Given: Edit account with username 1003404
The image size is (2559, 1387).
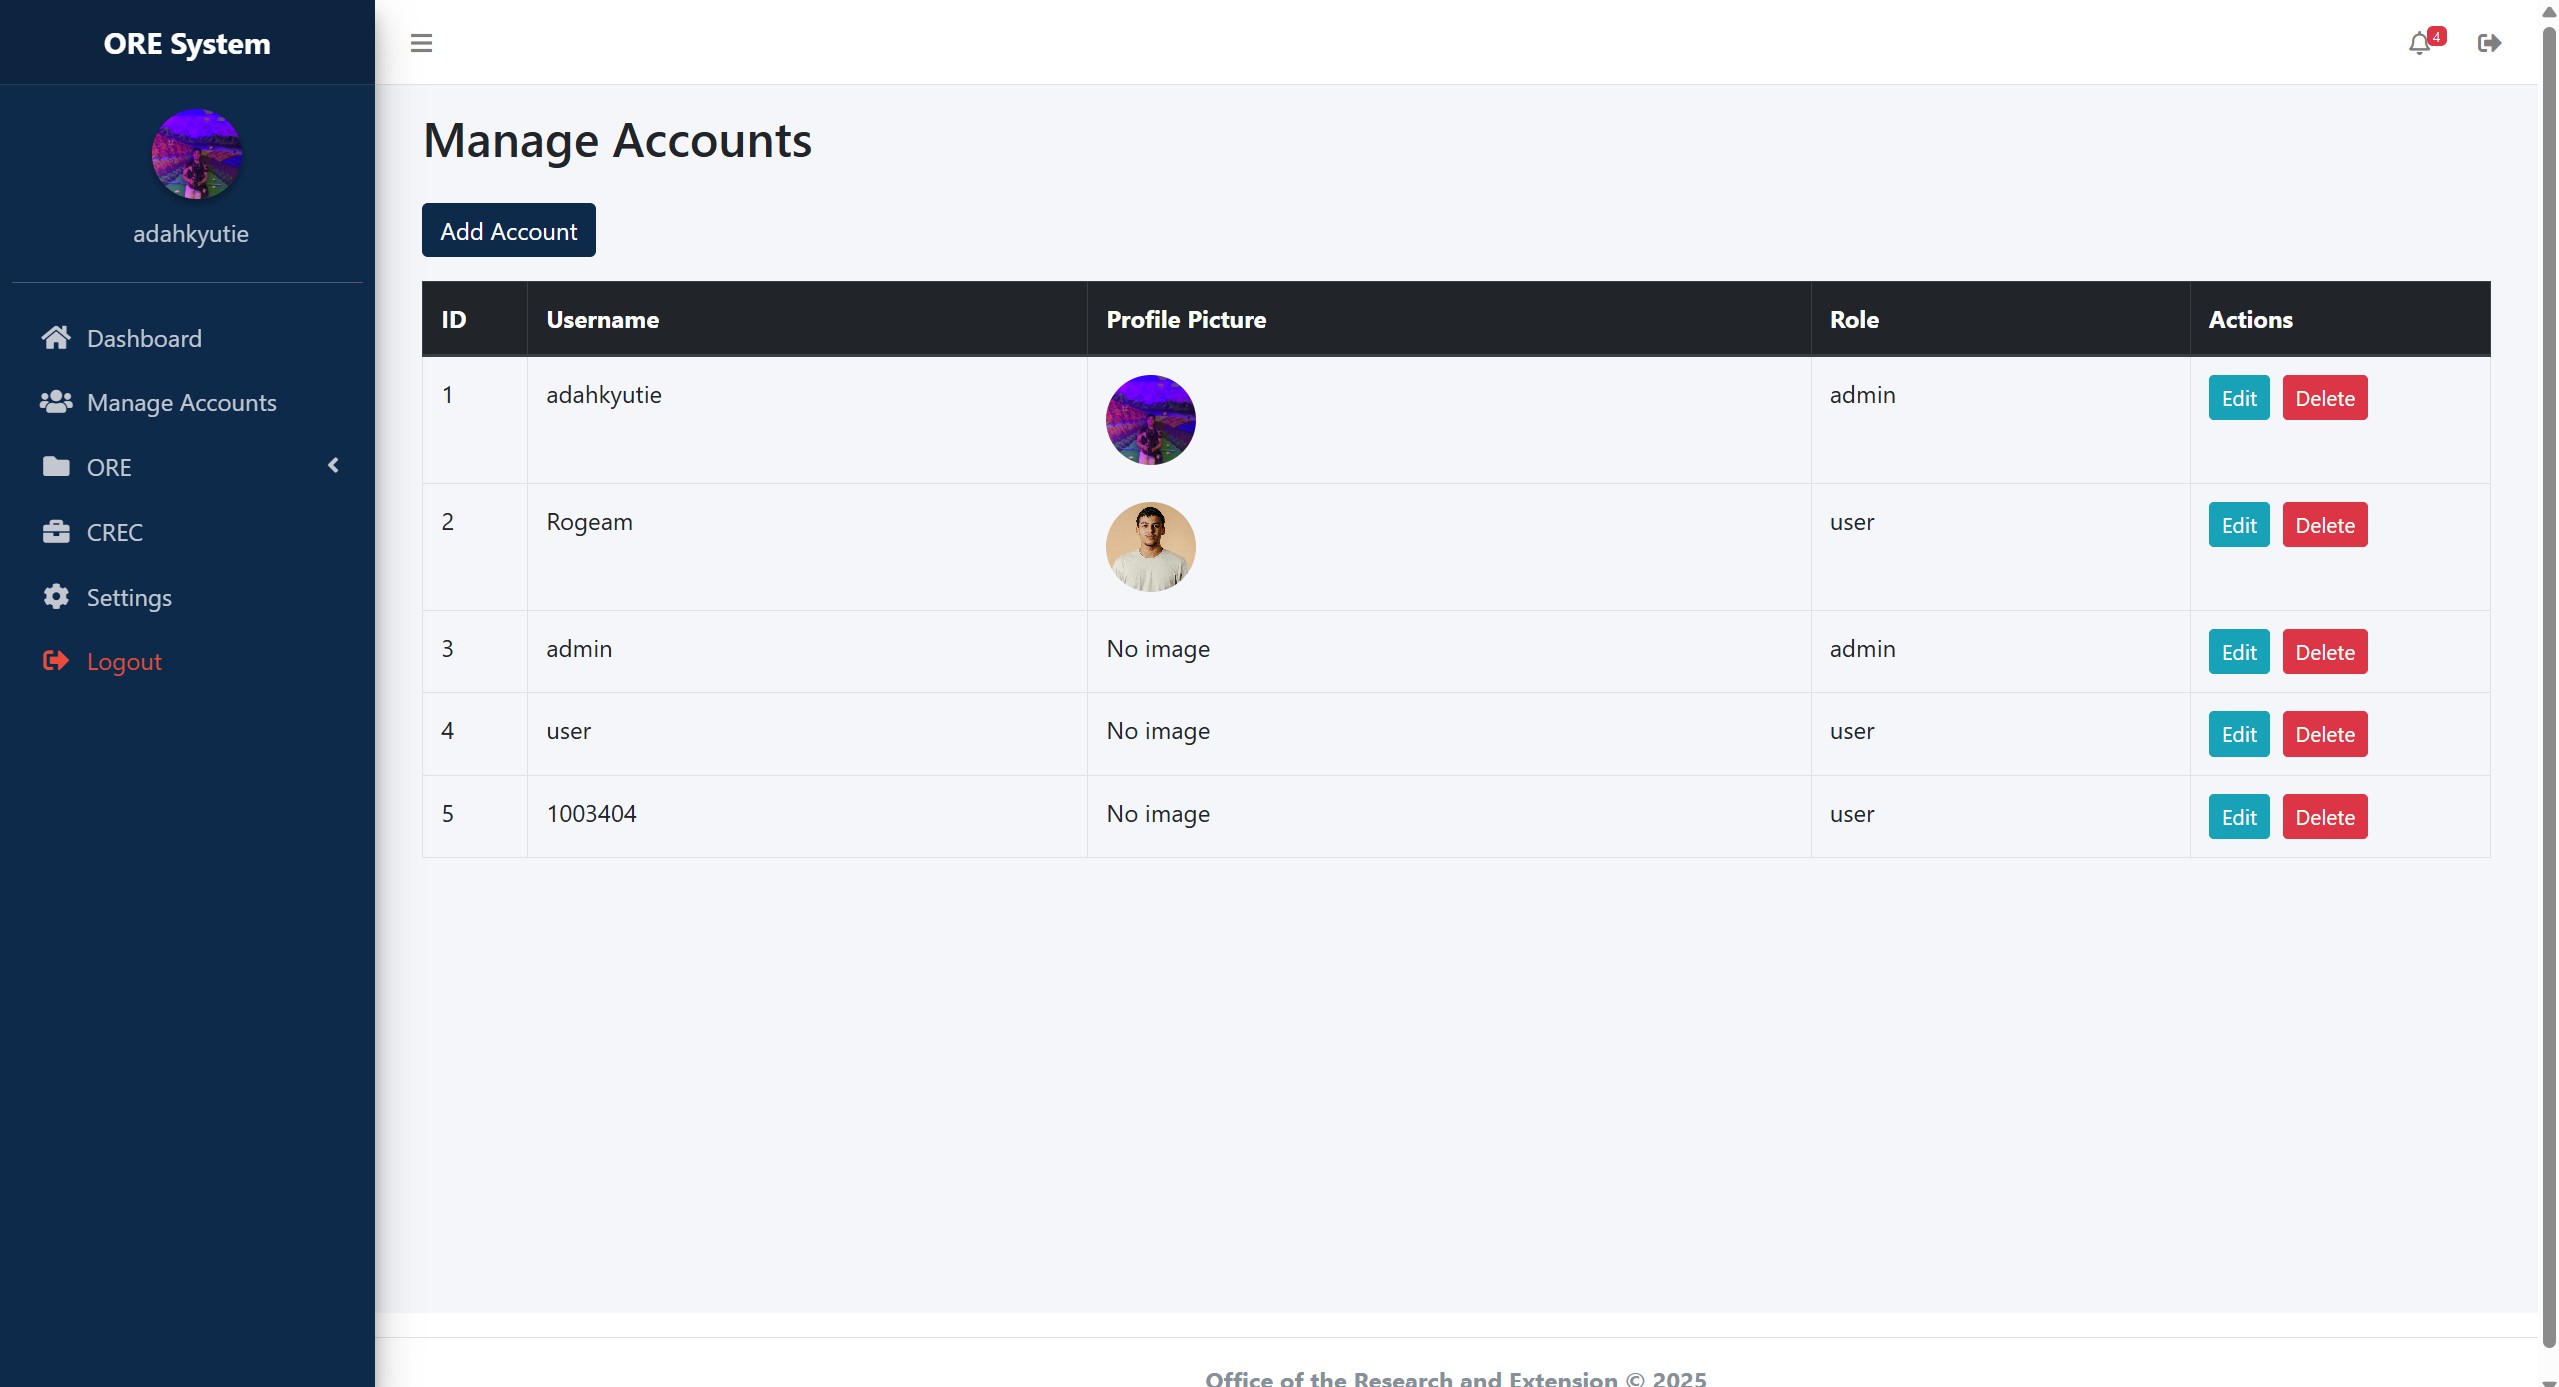Looking at the screenshot, I should (2238, 817).
